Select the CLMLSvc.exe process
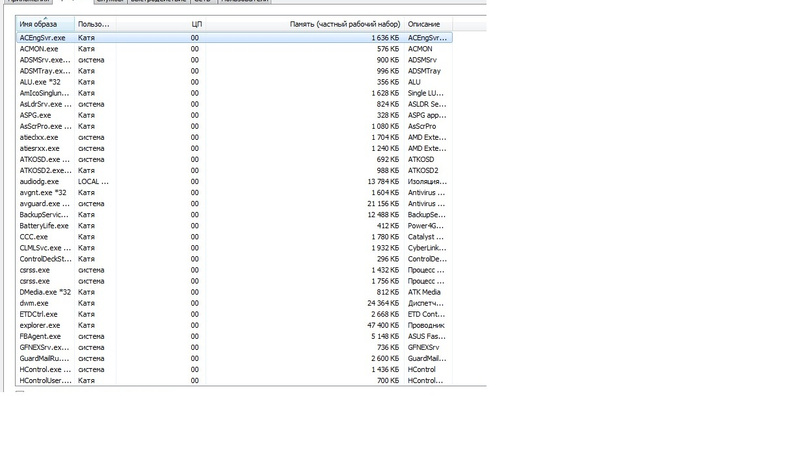The width and height of the screenshot is (800, 450). tap(234, 248)
